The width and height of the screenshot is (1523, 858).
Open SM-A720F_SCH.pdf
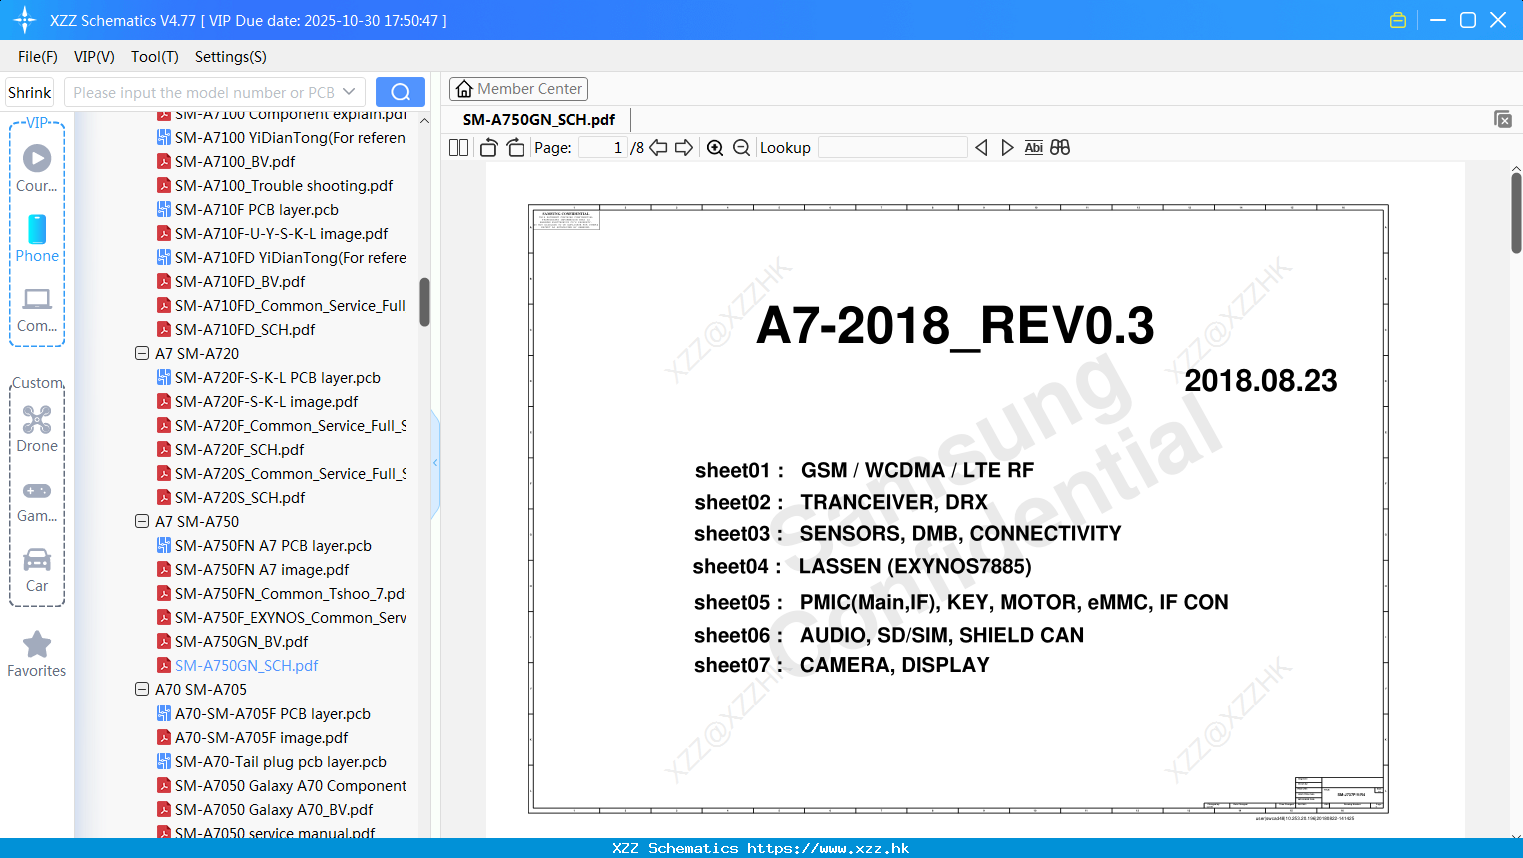[239, 449]
